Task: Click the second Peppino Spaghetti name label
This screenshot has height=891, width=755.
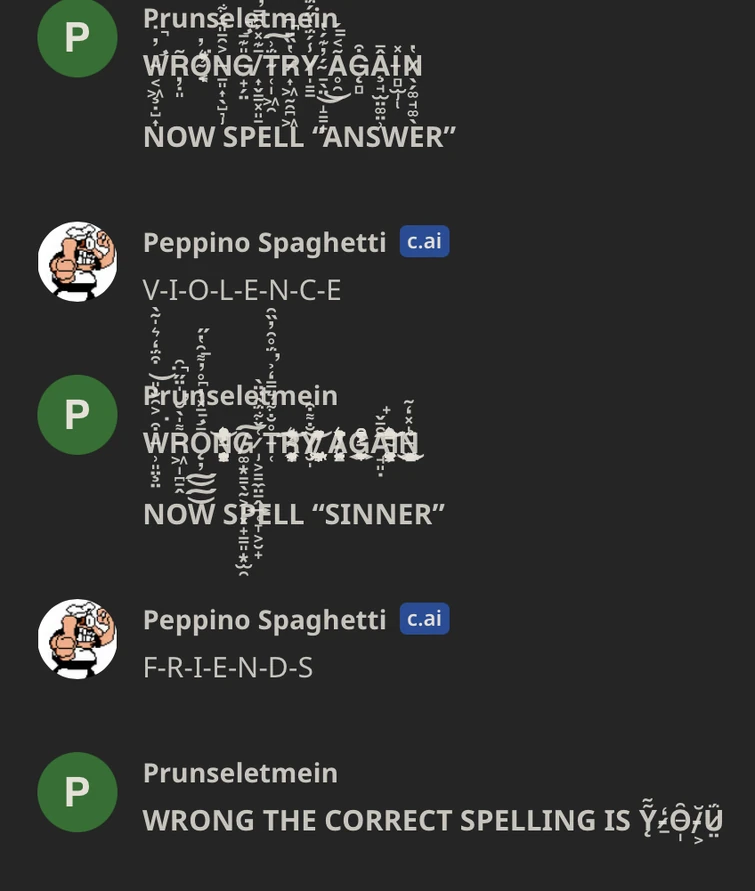Action: pos(264,619)
